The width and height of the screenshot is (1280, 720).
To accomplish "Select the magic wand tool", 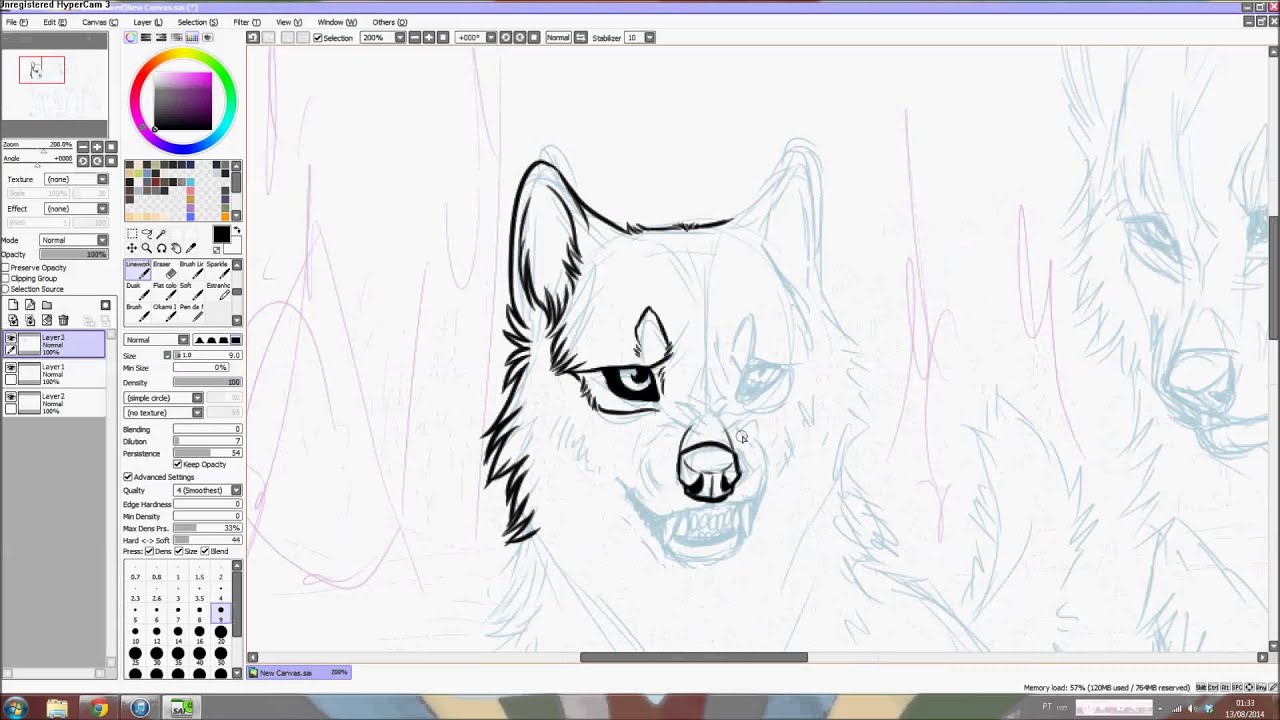I will click(x=162, y=234).
